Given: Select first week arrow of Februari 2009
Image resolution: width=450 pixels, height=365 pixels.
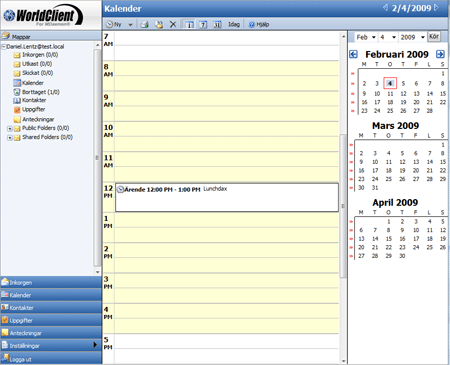Looking at the screenshot, I should [353, 74].
